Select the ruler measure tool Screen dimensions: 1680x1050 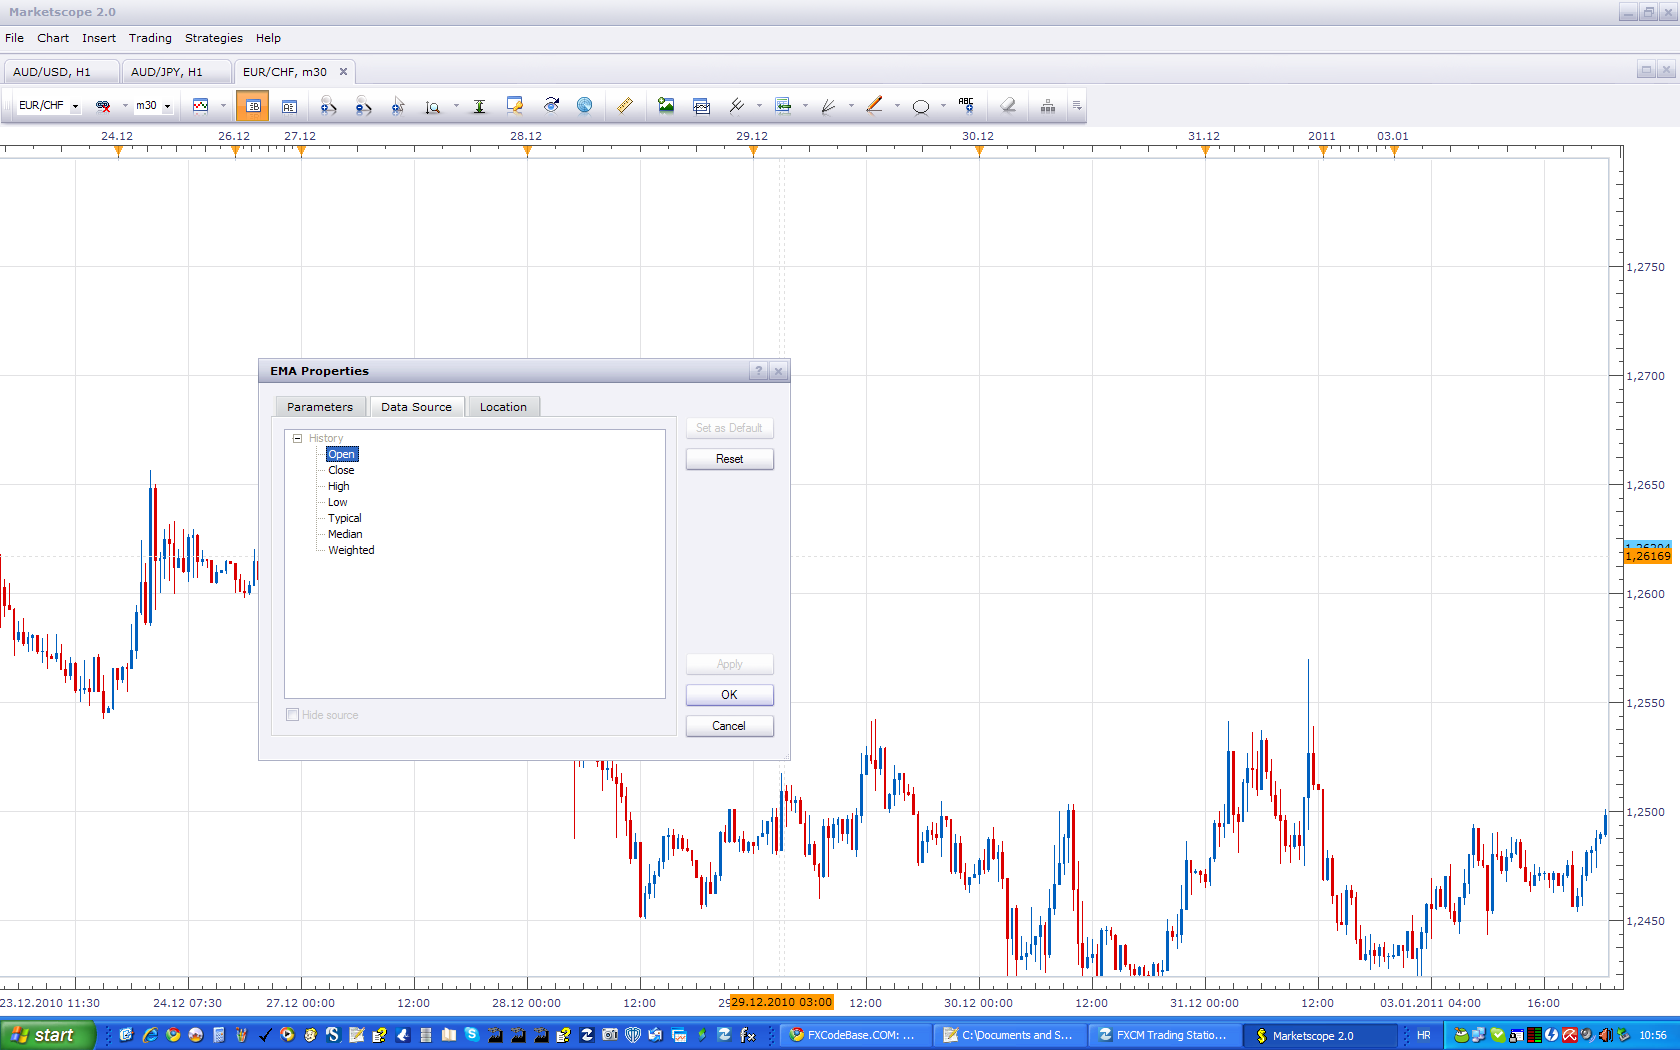point(625,105)
